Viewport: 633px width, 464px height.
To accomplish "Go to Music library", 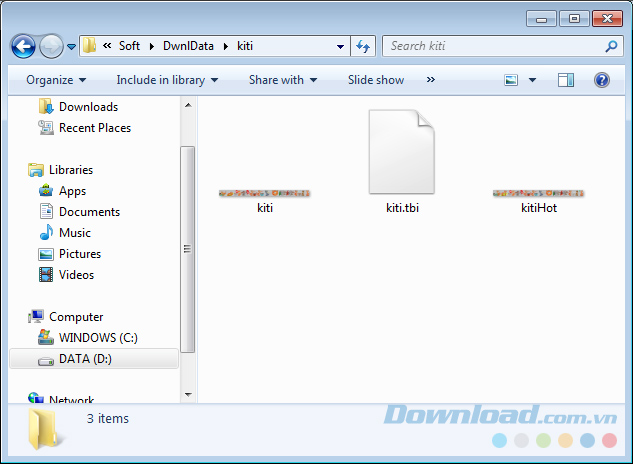I will pyautogui.click(x=74, y=233).
